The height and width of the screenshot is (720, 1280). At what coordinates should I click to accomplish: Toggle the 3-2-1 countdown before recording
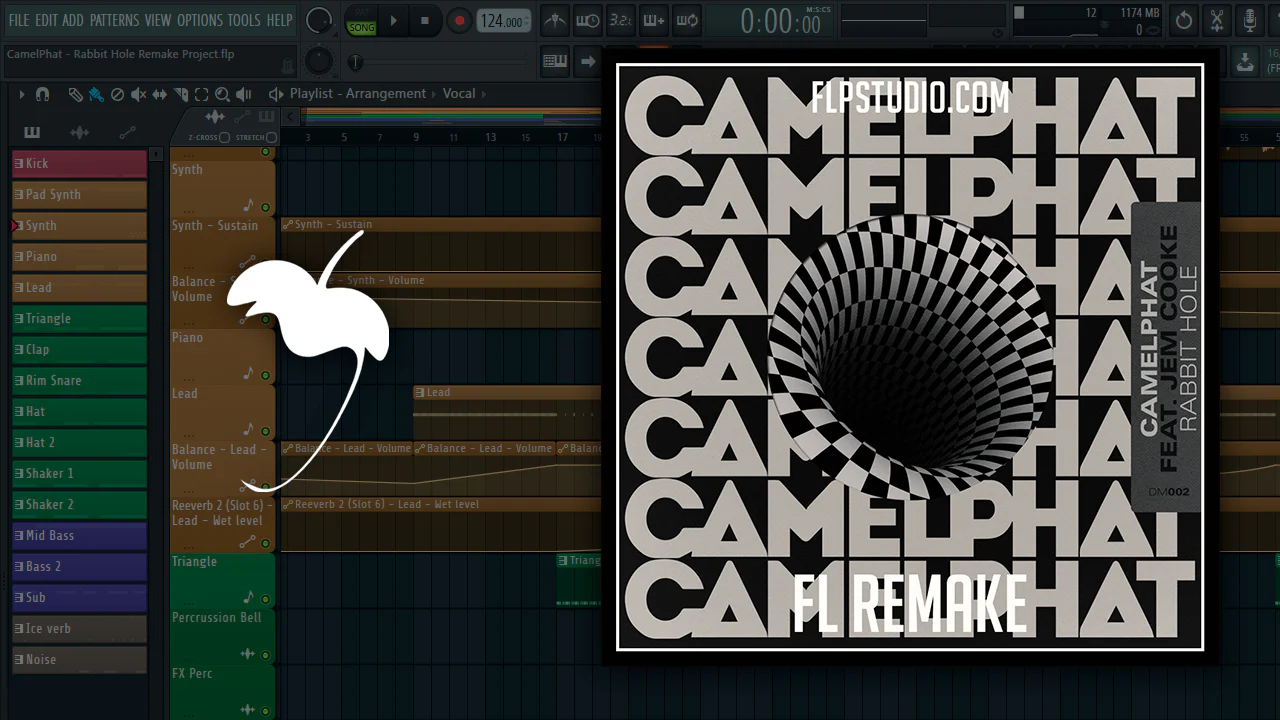click(x=621, y=20)
